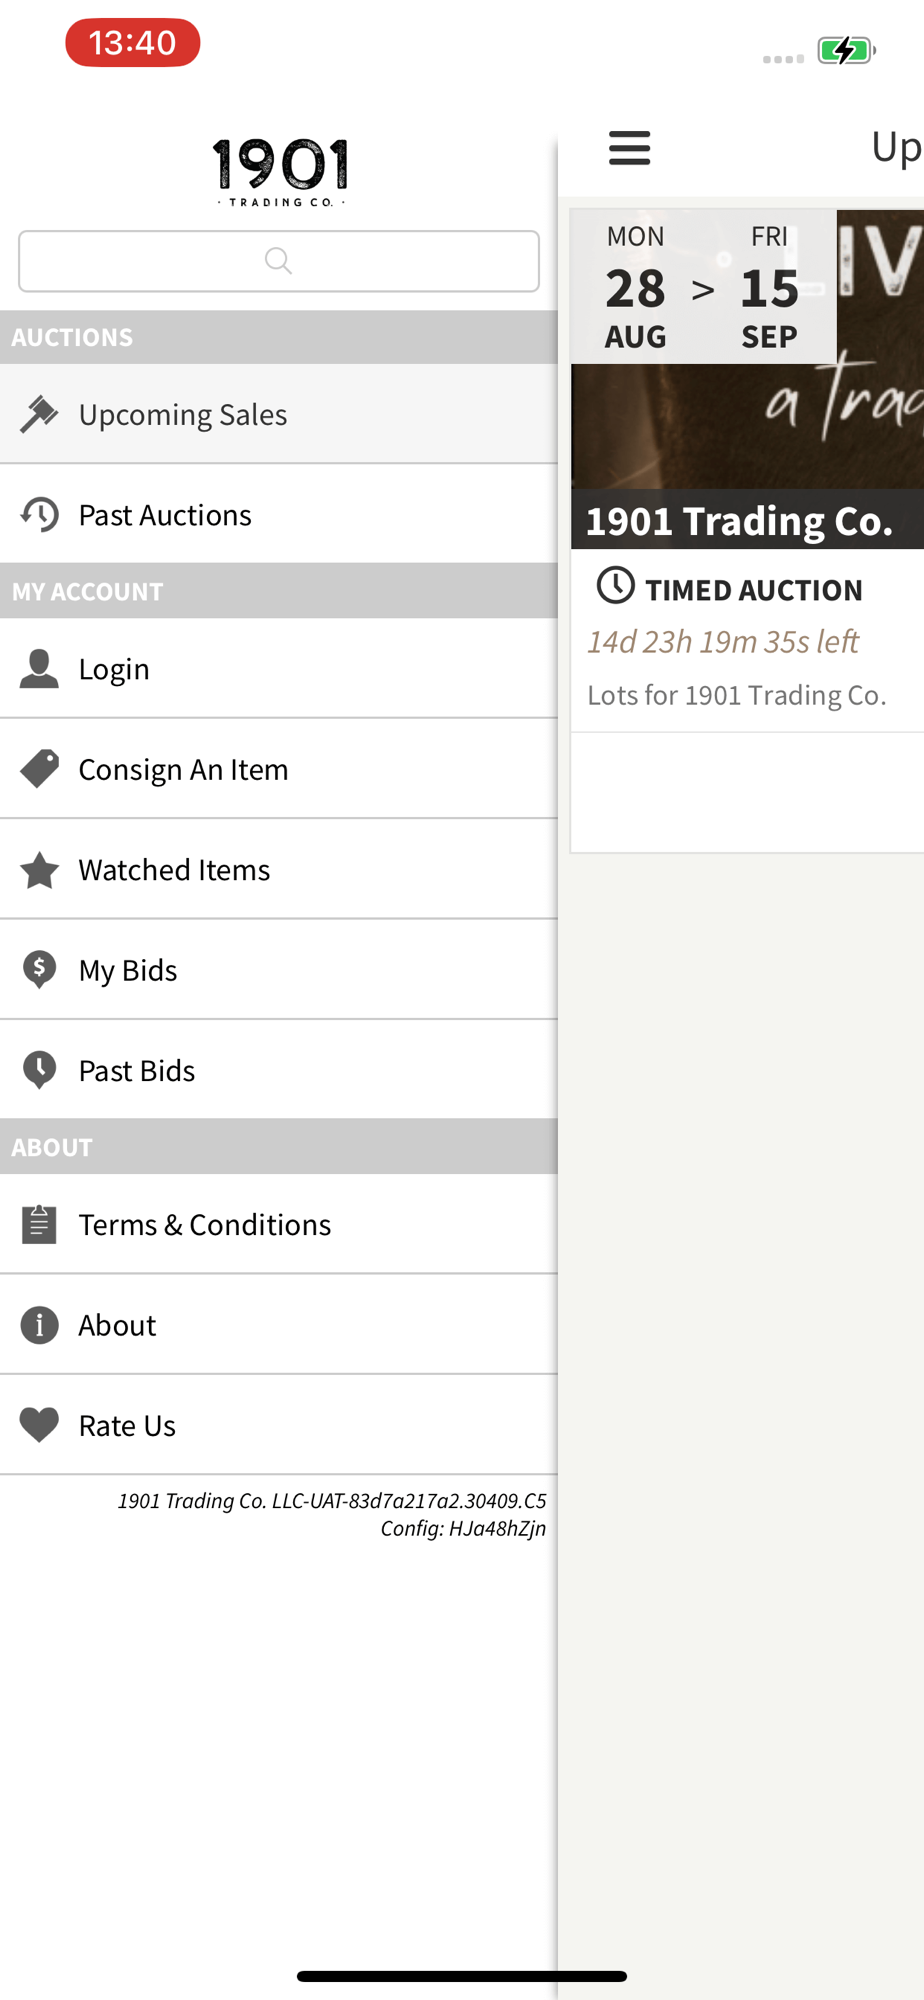Image resolution: width=924 pixels, height=2000 pixels.
Task: Tap the history clock icon for Past Auctions
Action: (39, 515)
